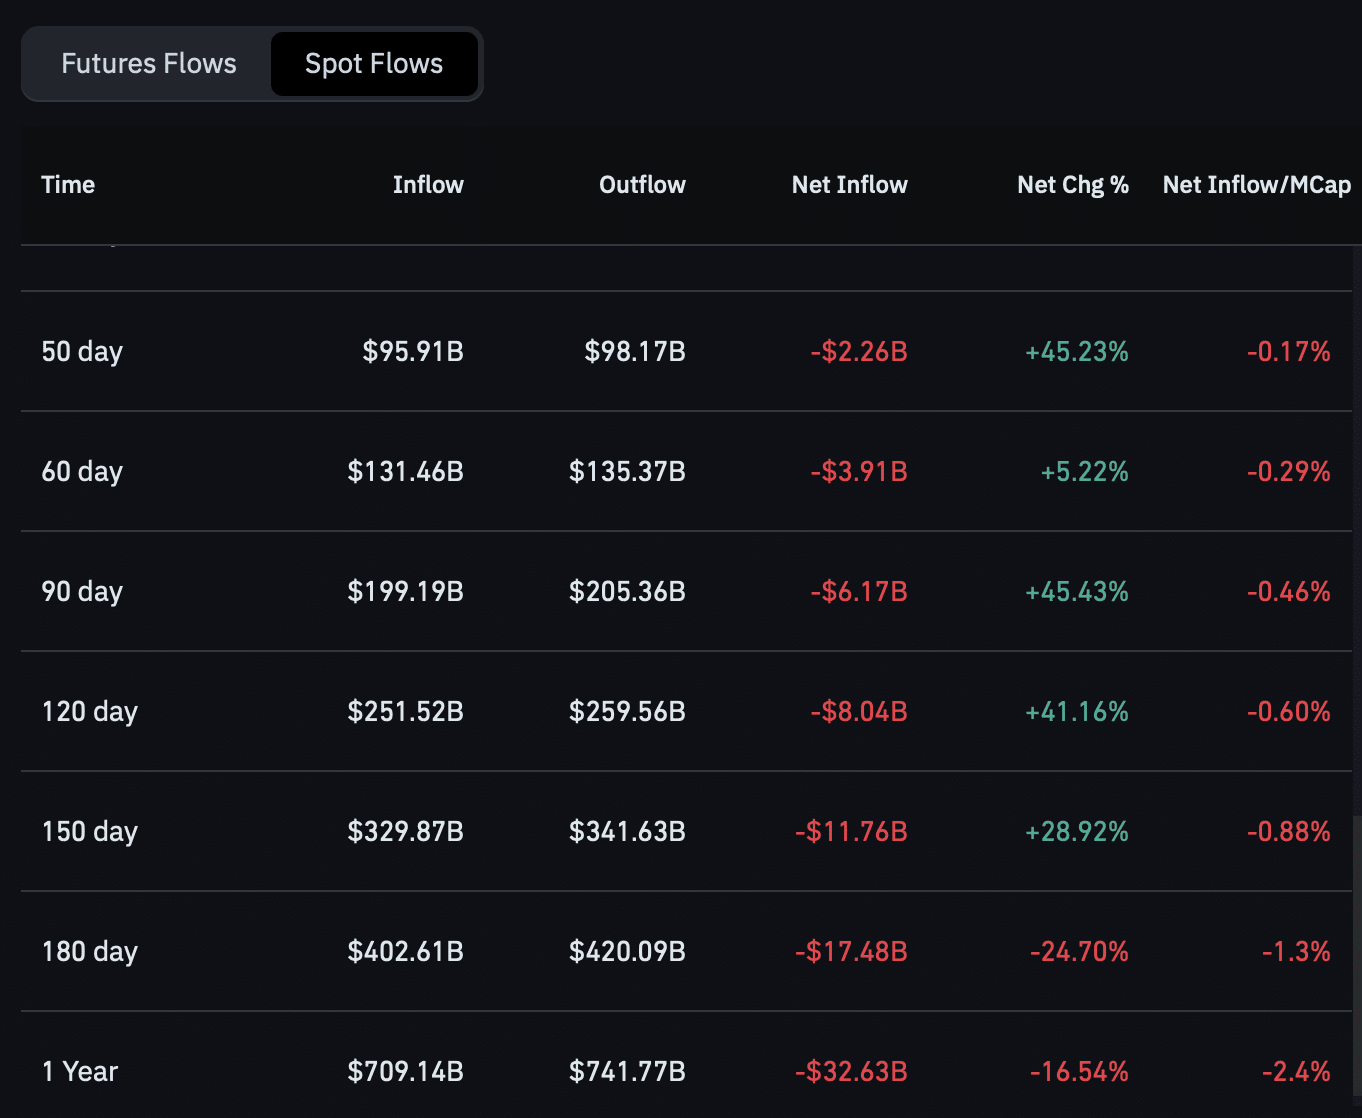Choose the 90 day time period row
The height and width of the screenshot is (1118, 1362).
[82, 592]
